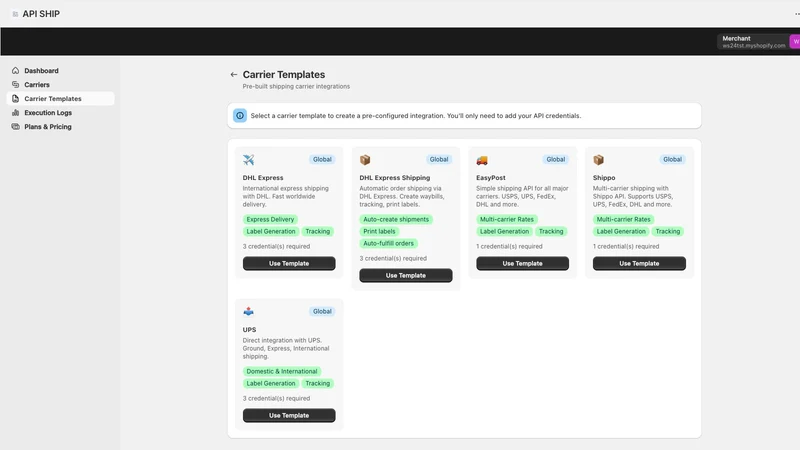Click the Carriers sidebar icon
The image size is (800, 450).
pyautogui.click(x=15, y=85)
